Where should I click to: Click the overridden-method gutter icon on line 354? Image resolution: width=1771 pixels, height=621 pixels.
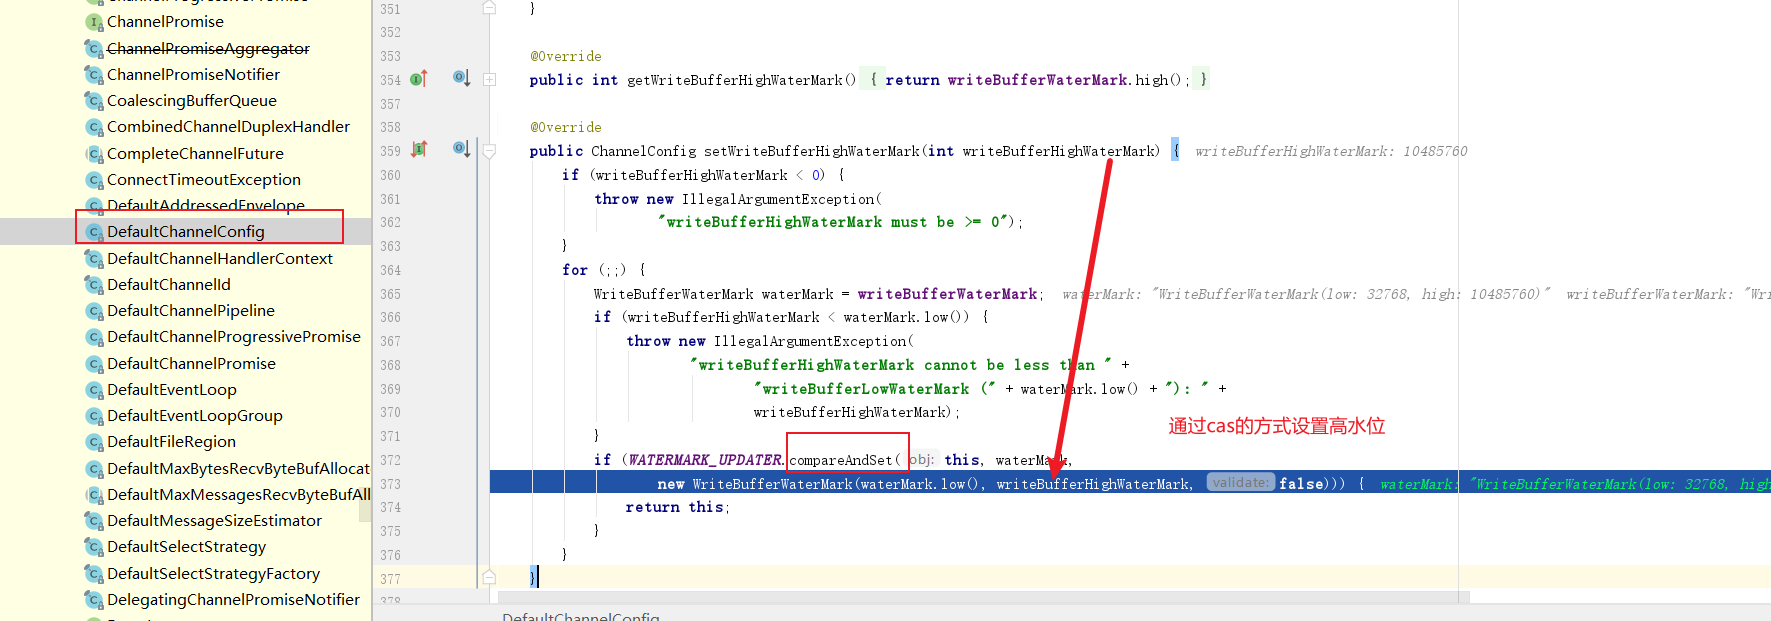461,78
